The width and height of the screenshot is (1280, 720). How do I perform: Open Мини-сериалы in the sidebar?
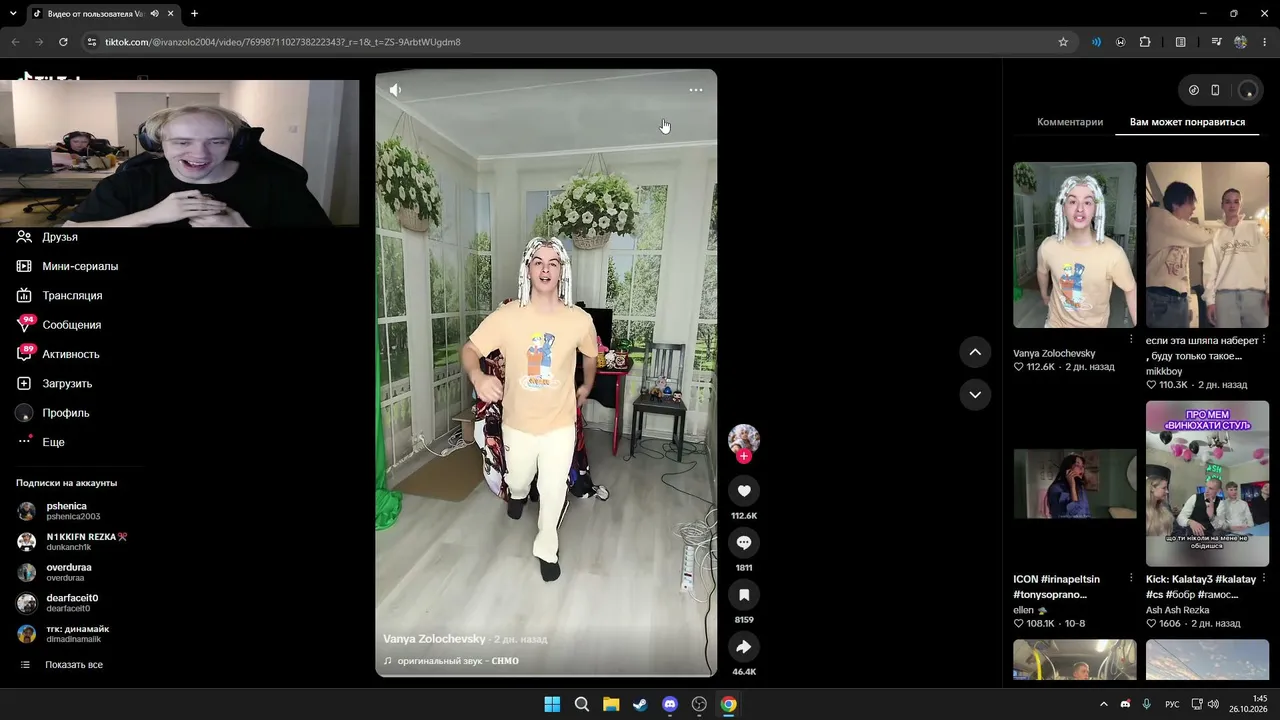click(x=80, y=266)
